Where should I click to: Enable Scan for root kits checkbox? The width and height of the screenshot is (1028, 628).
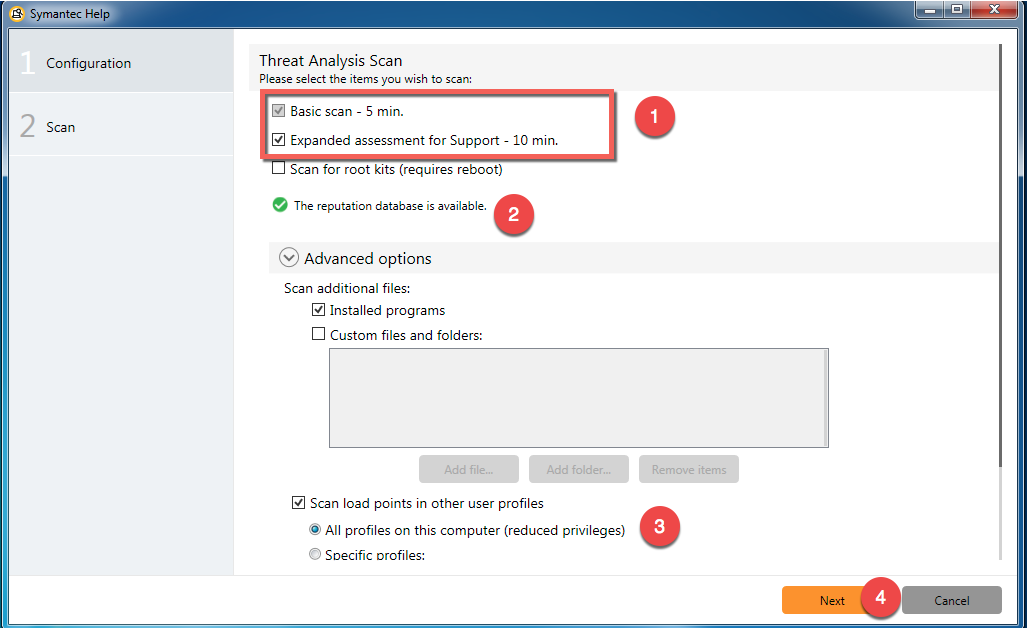point(279,169)
